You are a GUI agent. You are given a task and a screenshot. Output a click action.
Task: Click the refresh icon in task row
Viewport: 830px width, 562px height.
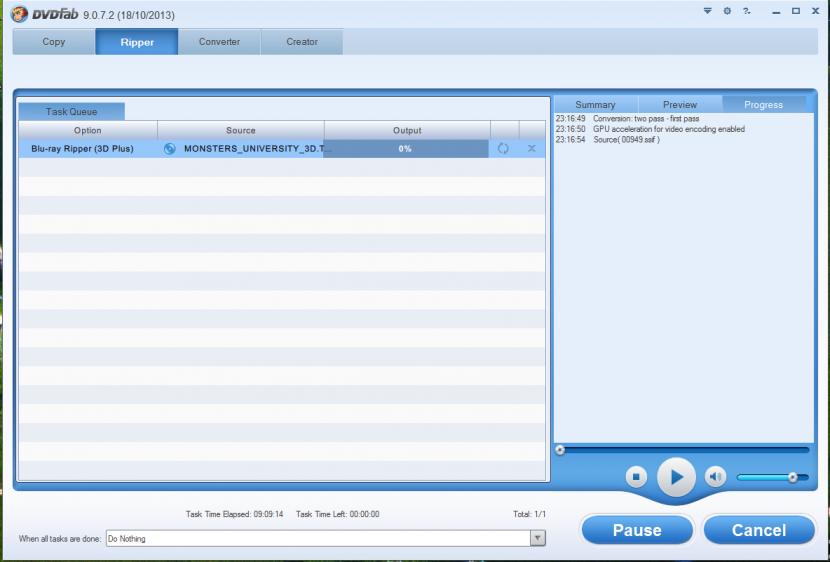pyautogui.click(x=503, y=149)
